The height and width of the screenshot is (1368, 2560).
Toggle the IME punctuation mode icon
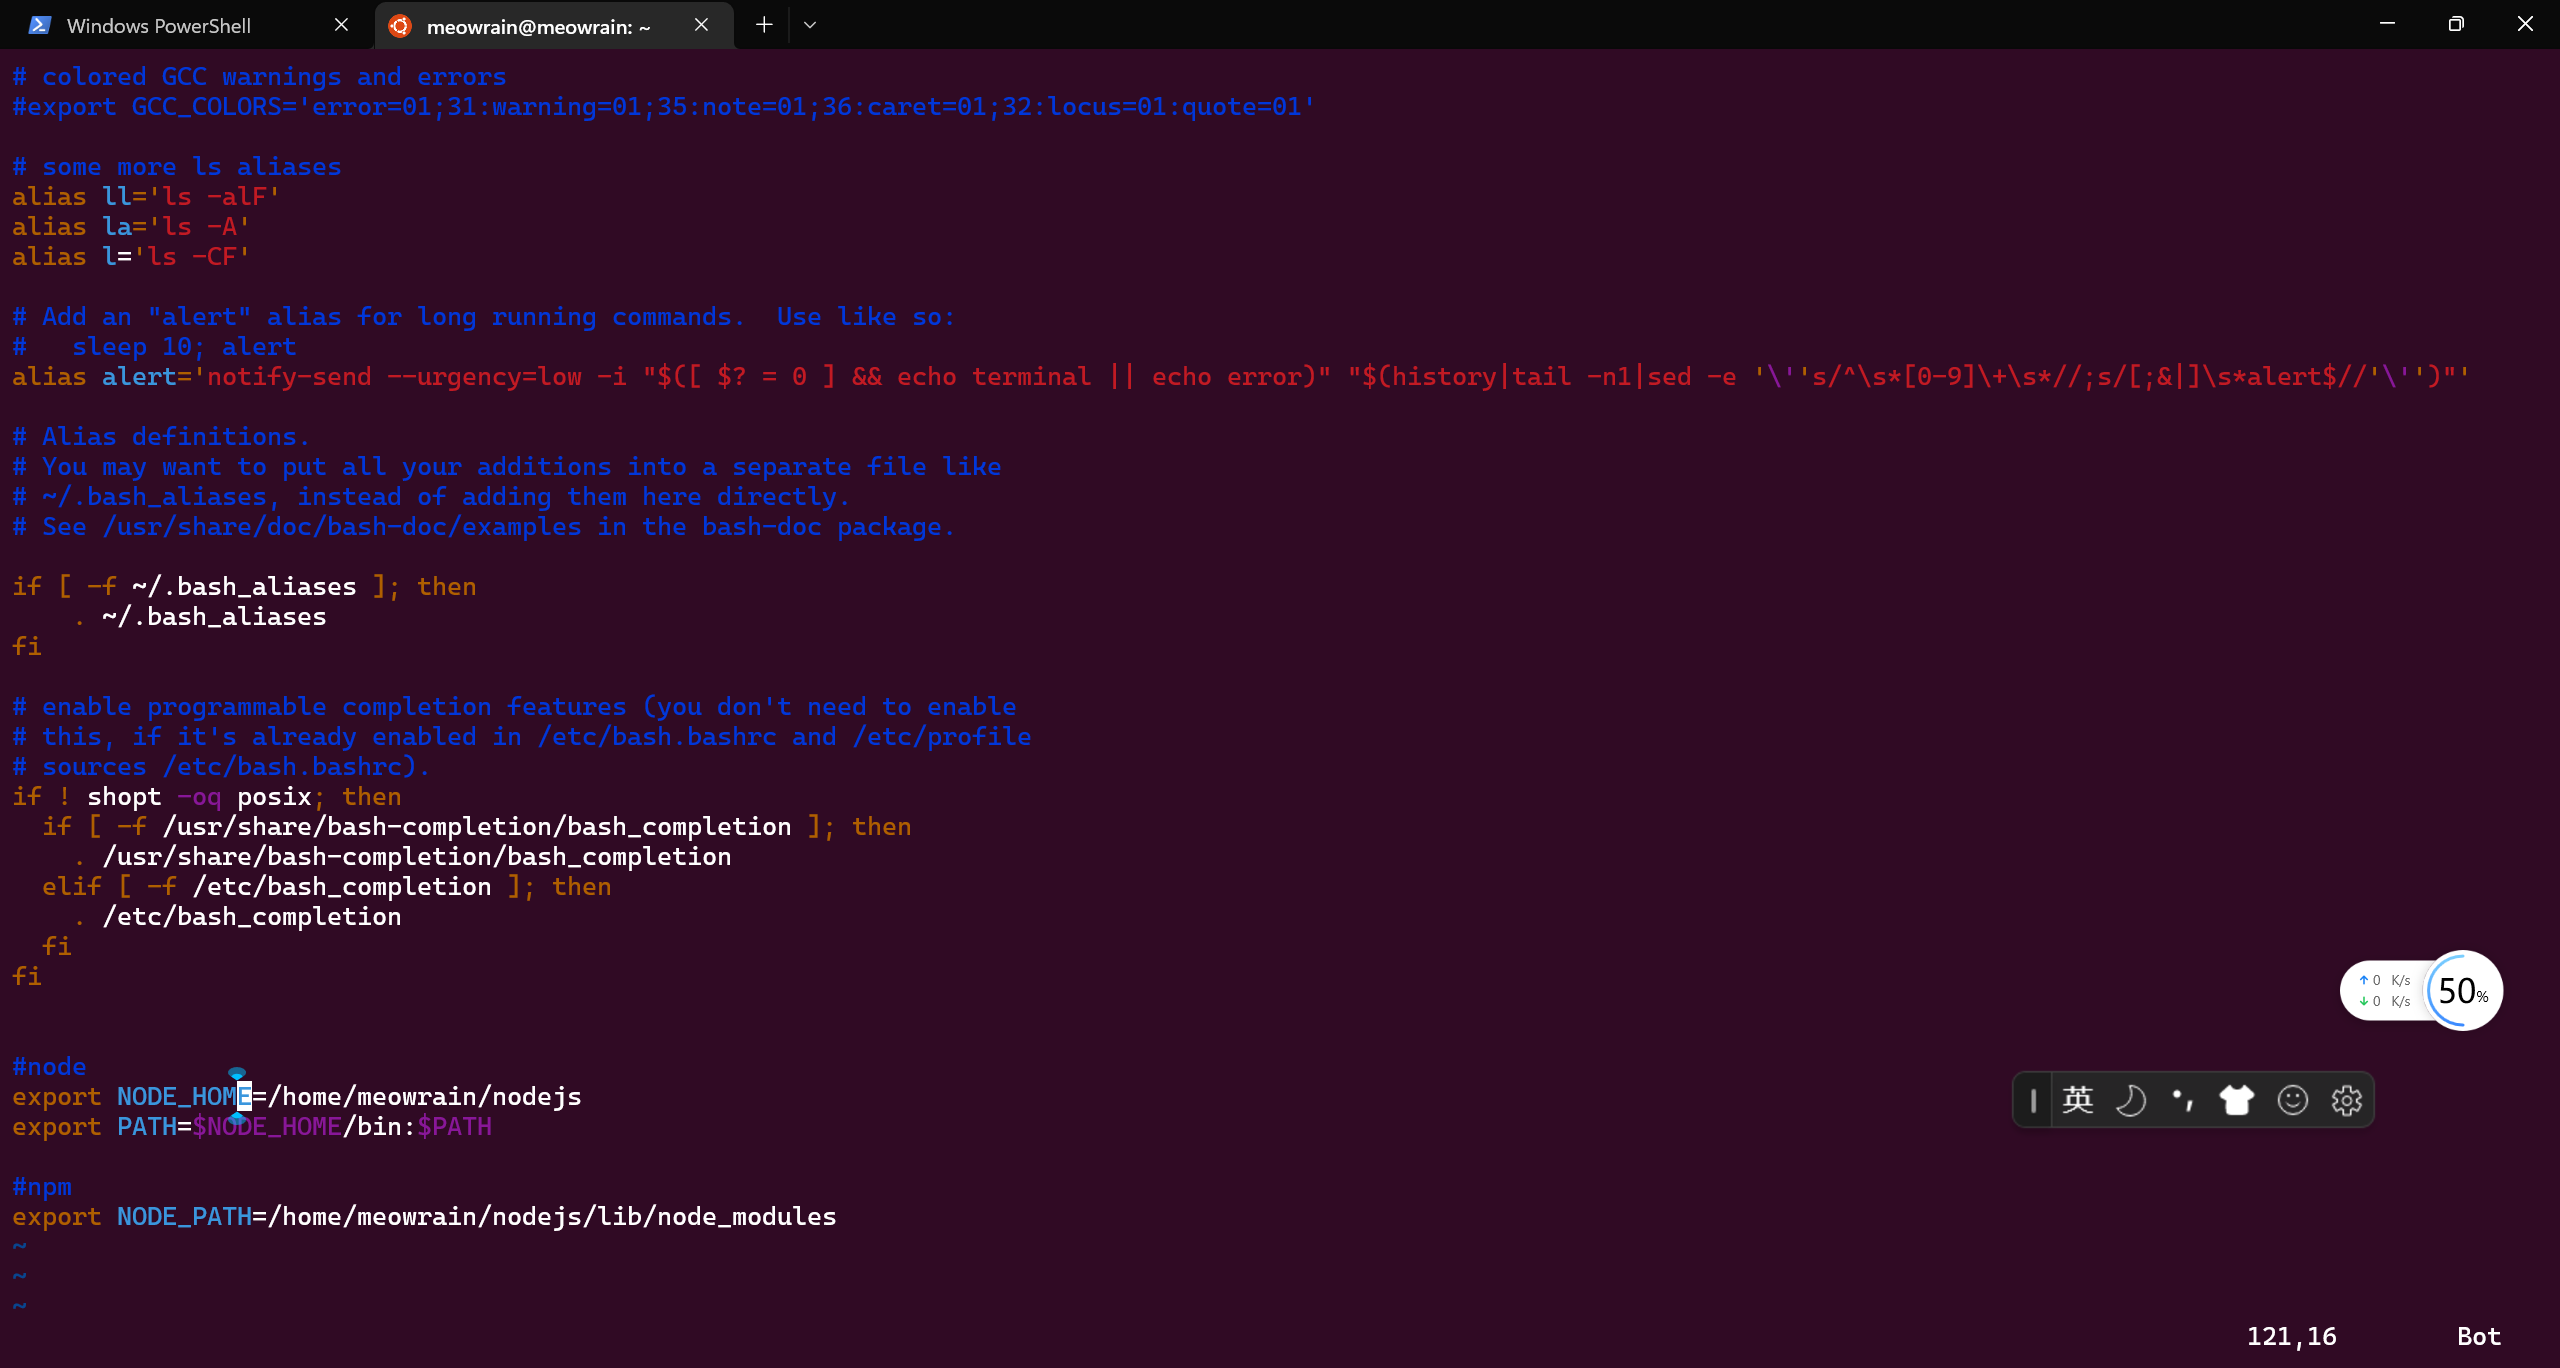(2183, 1100)
